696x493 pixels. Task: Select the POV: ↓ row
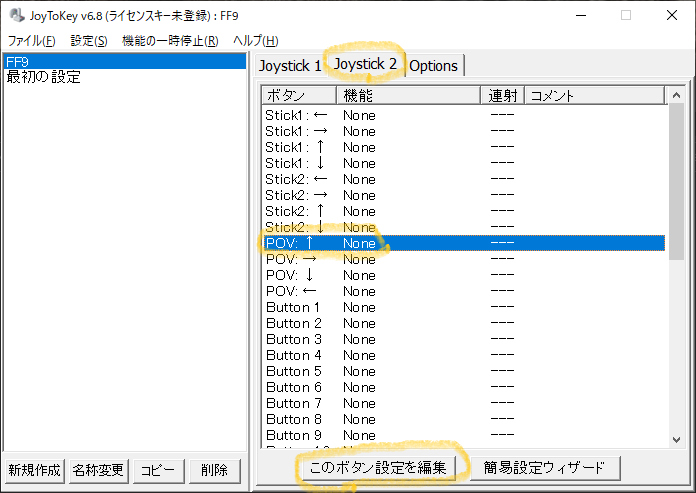pos(465,275)
